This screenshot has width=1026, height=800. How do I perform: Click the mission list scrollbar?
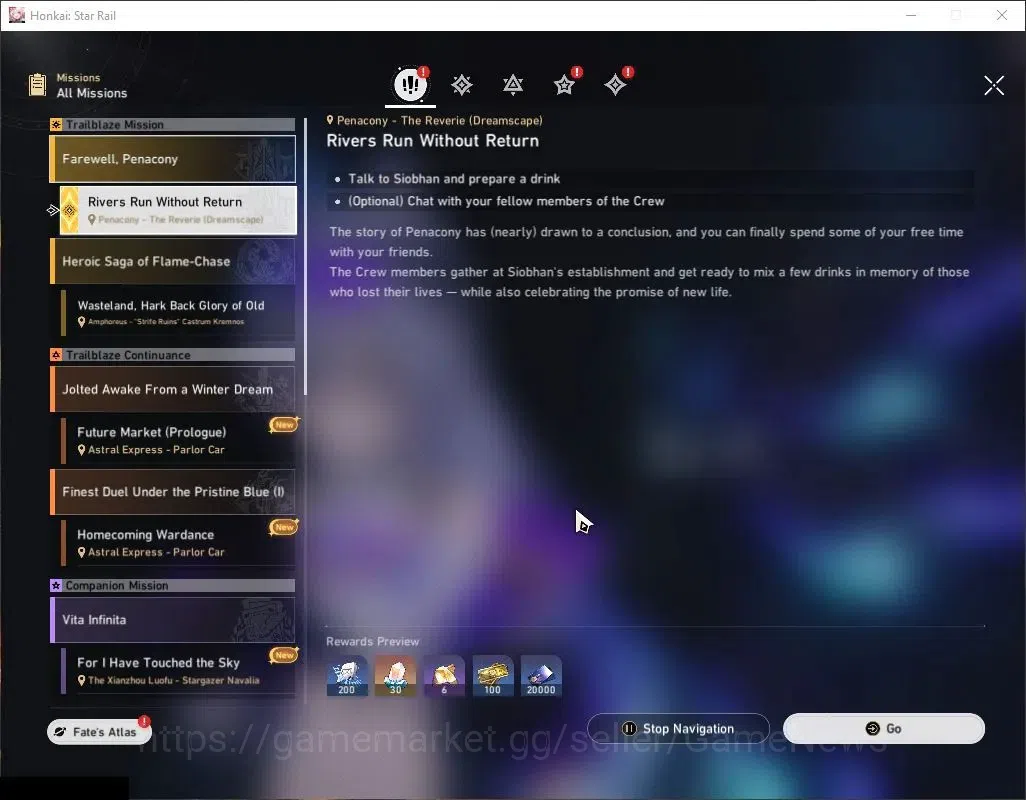pos(306,256)
